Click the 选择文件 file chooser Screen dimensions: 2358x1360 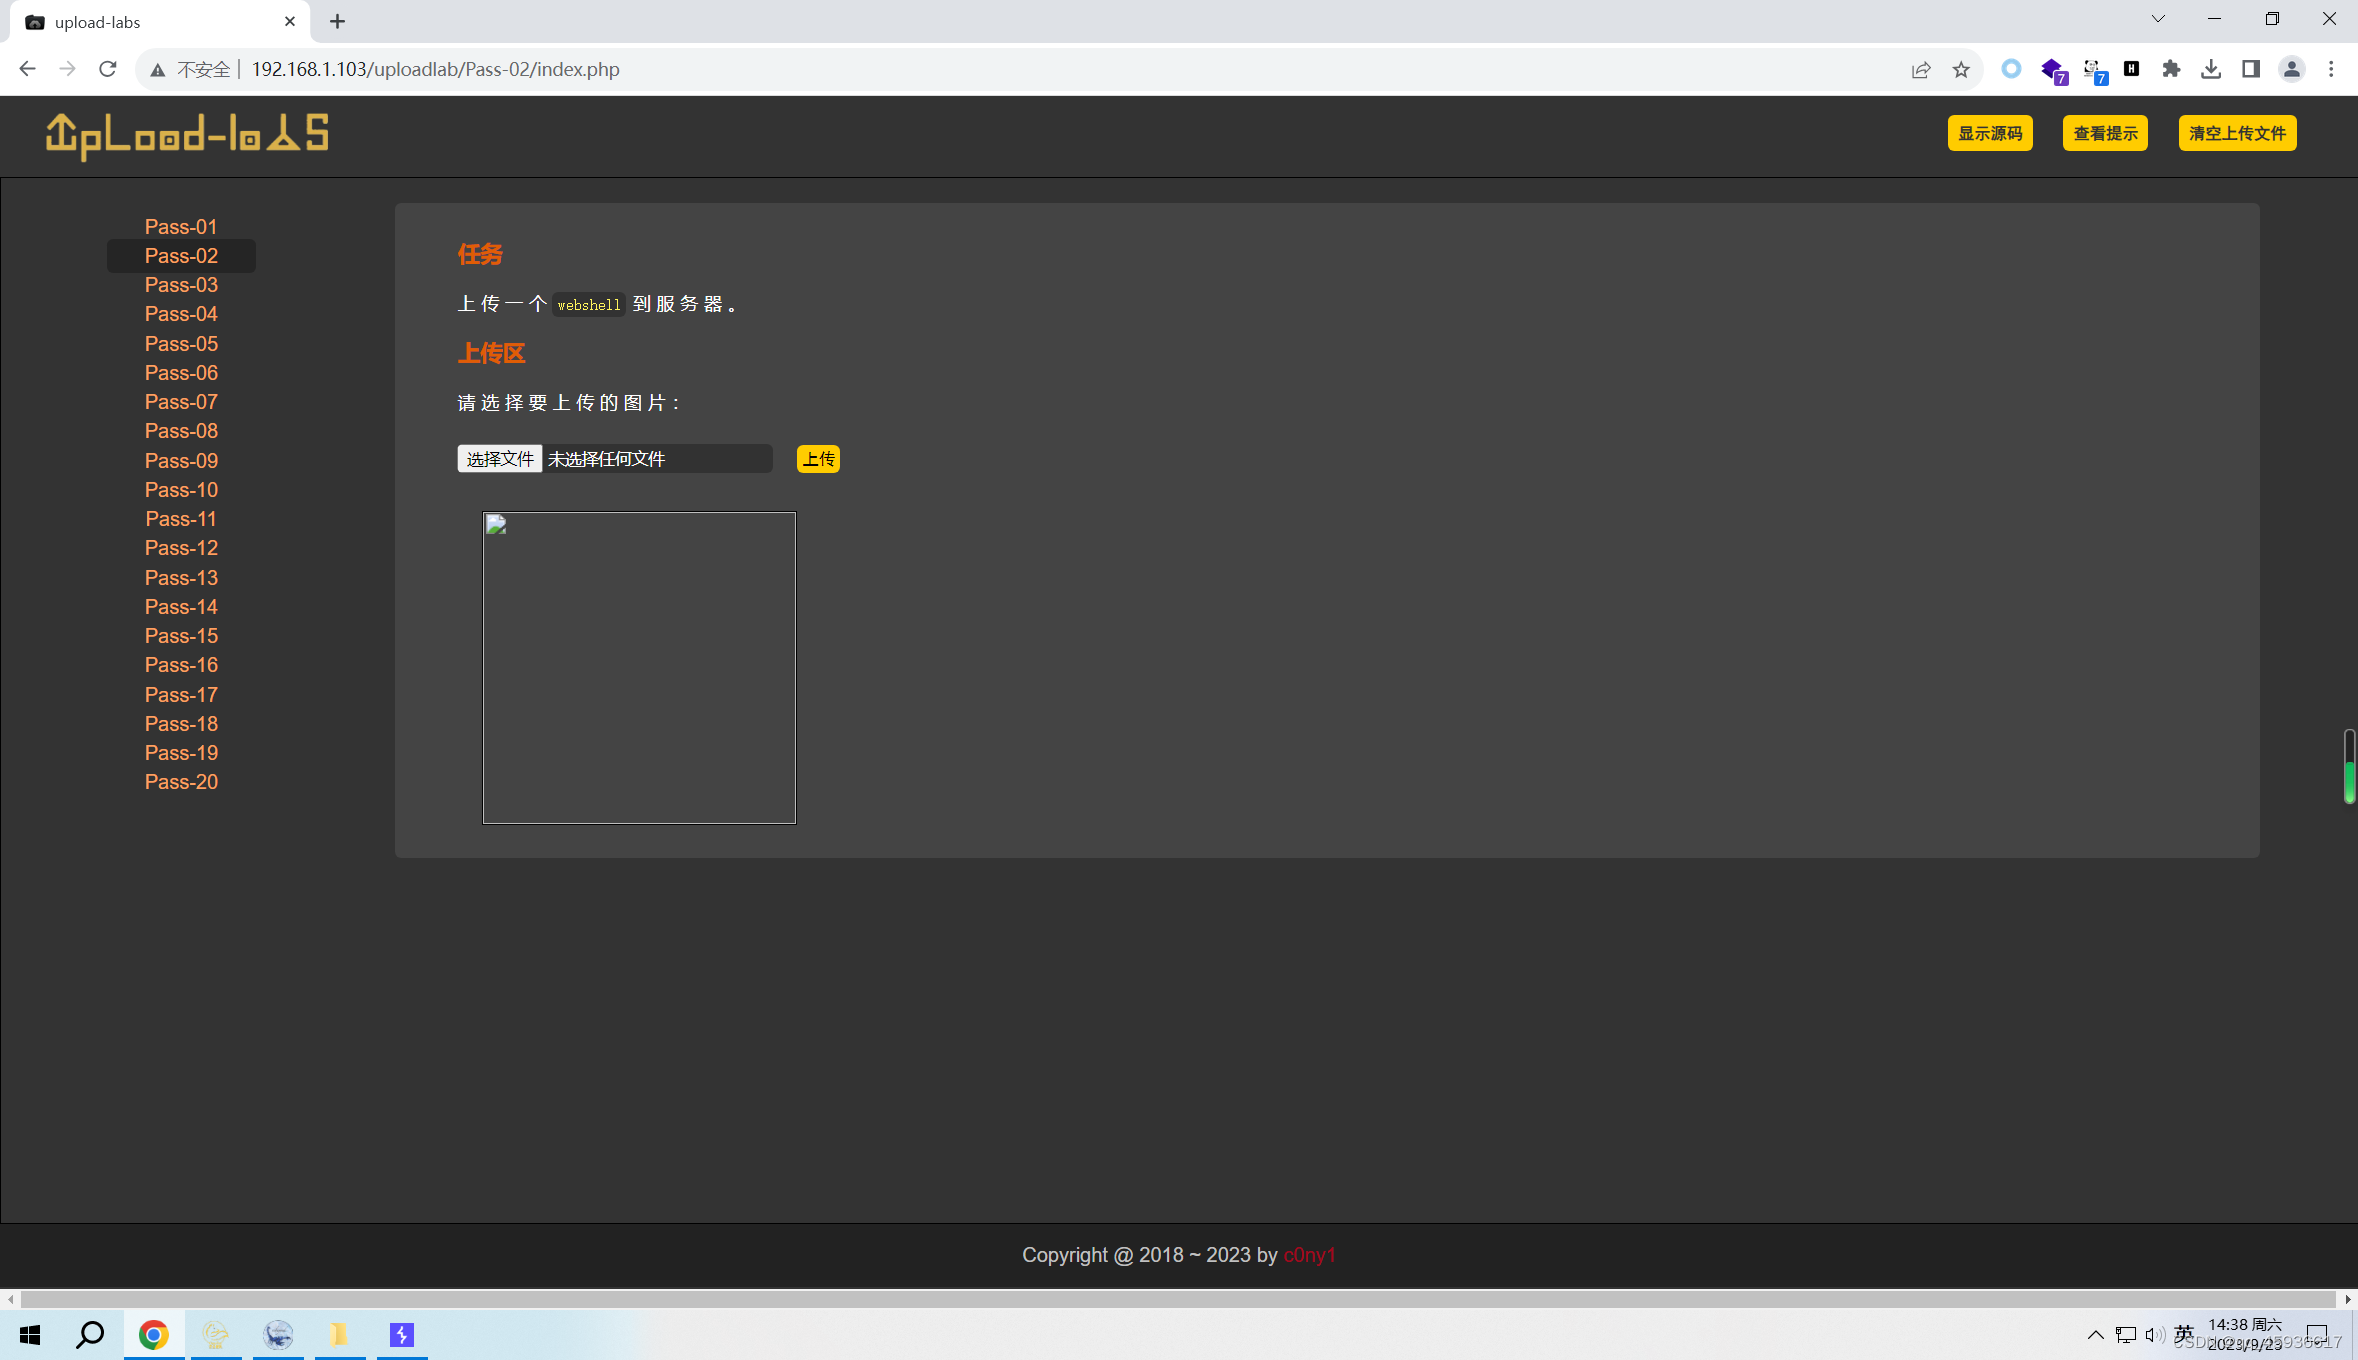(x=499, y=459)
